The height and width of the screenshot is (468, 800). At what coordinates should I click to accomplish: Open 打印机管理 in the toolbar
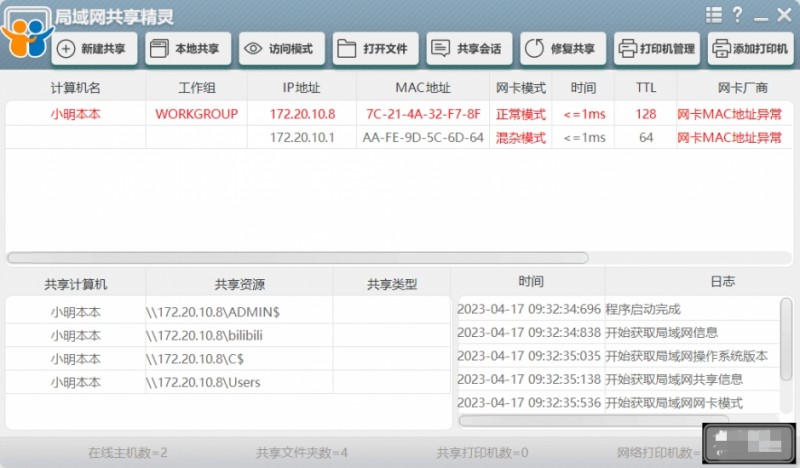657,48
